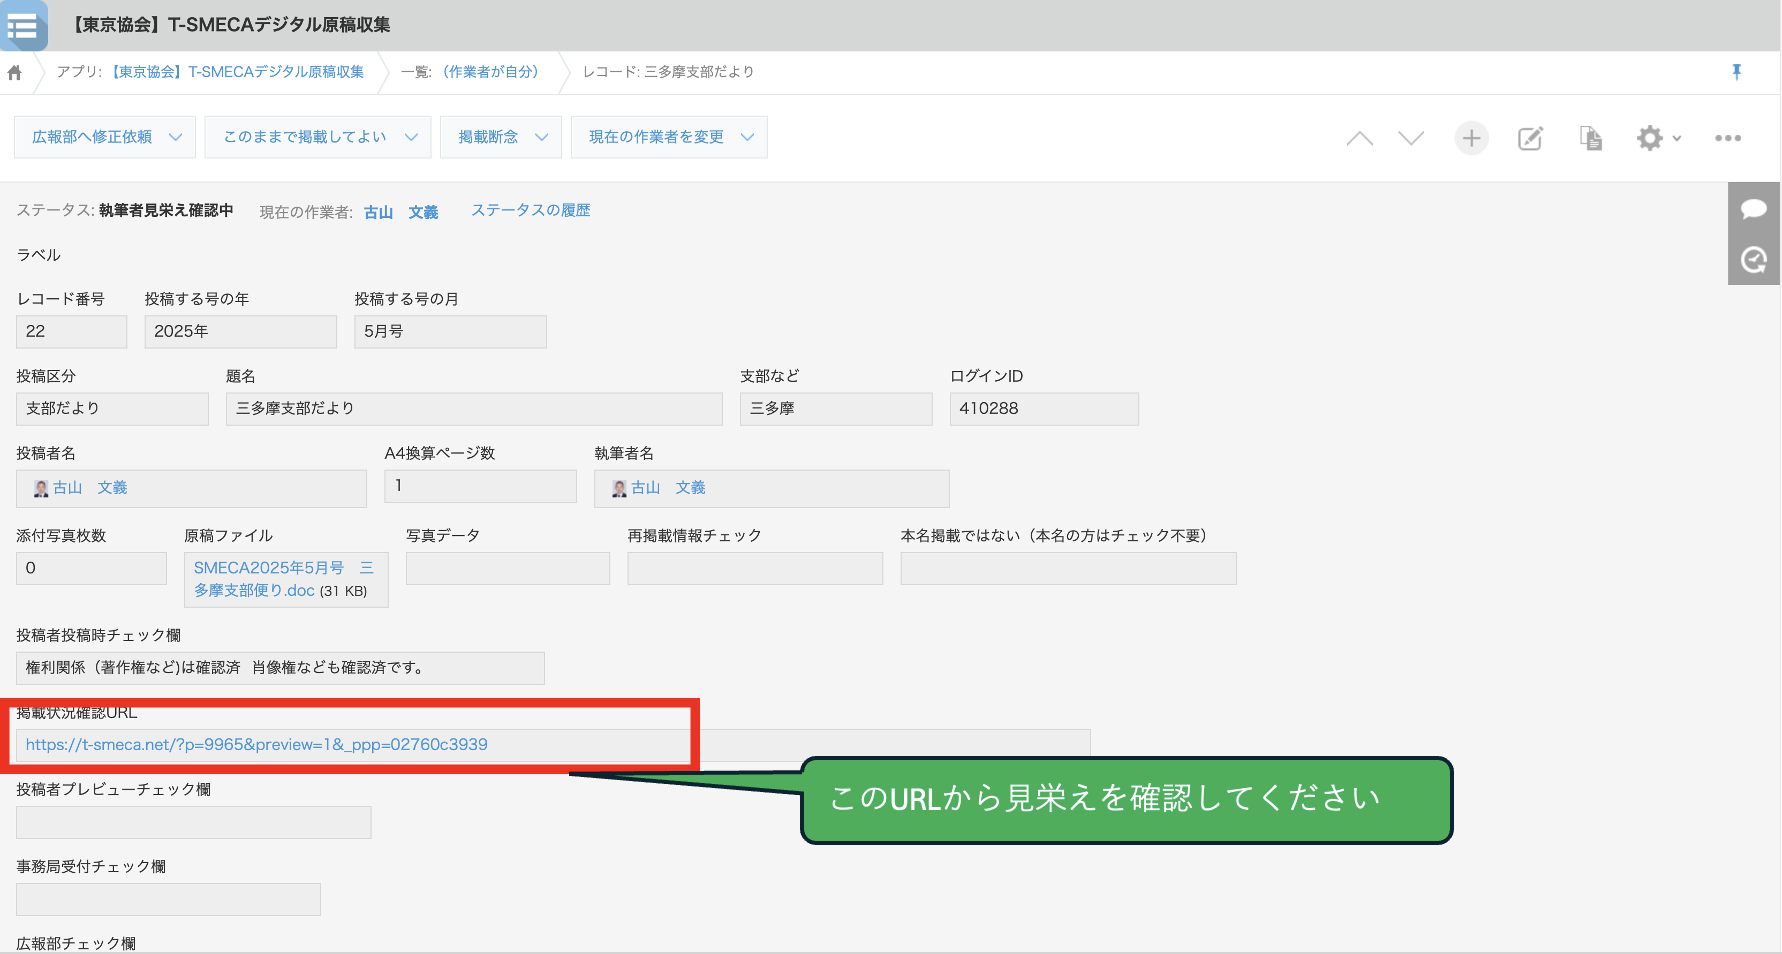Pin this record with the pin icon
The width and height of the screenshot is (1782, 954).
coord(1737,72)
